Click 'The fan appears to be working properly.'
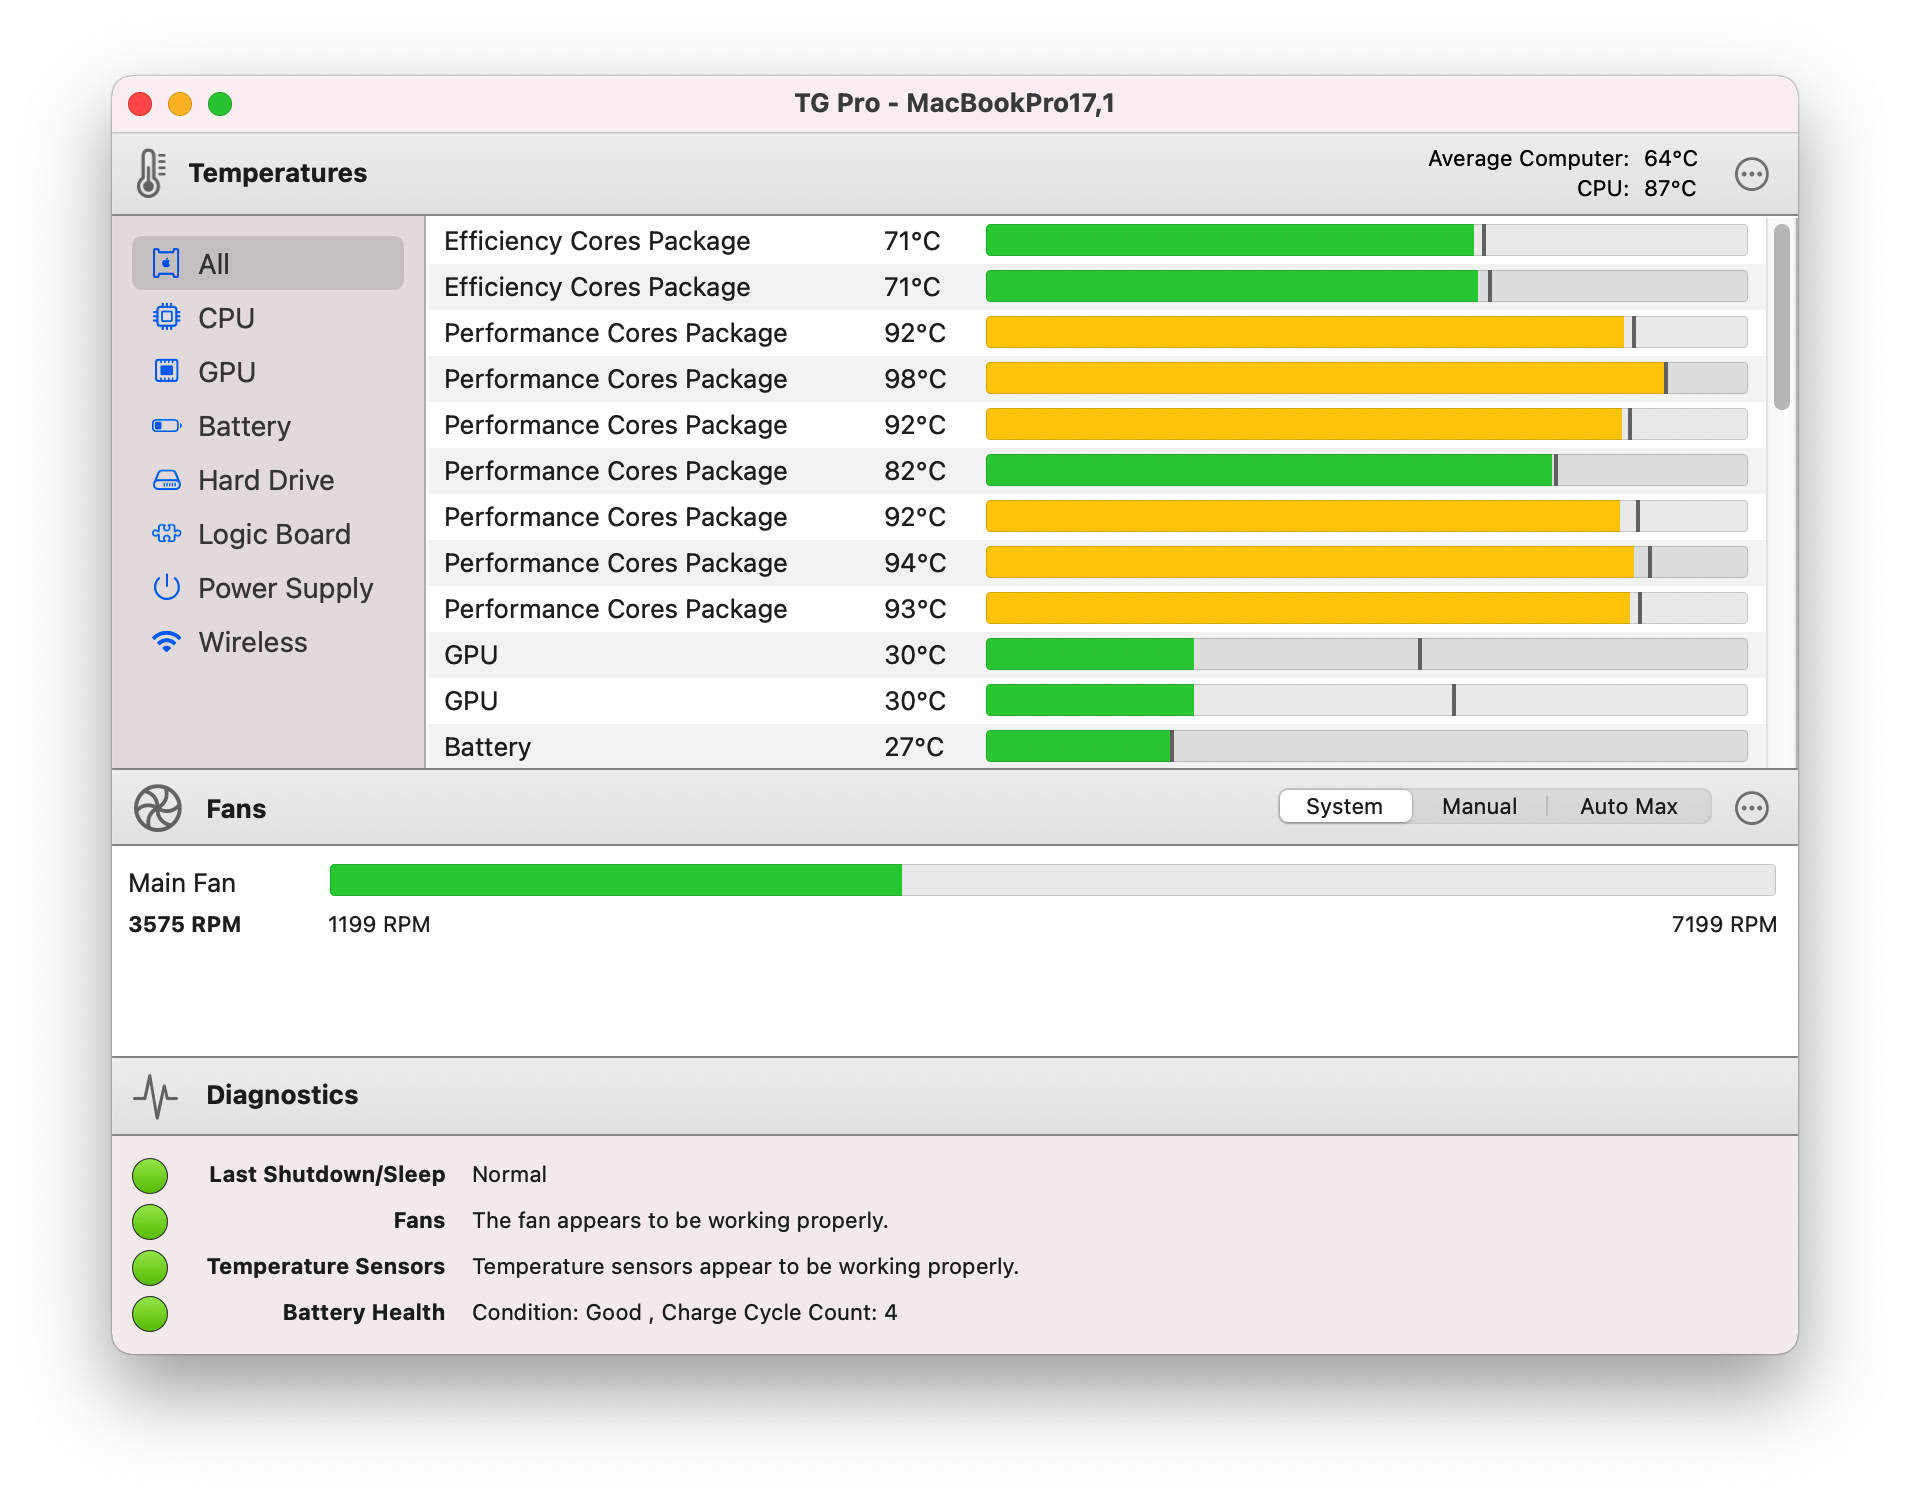The image size is (1910, 1502). 680,1220
